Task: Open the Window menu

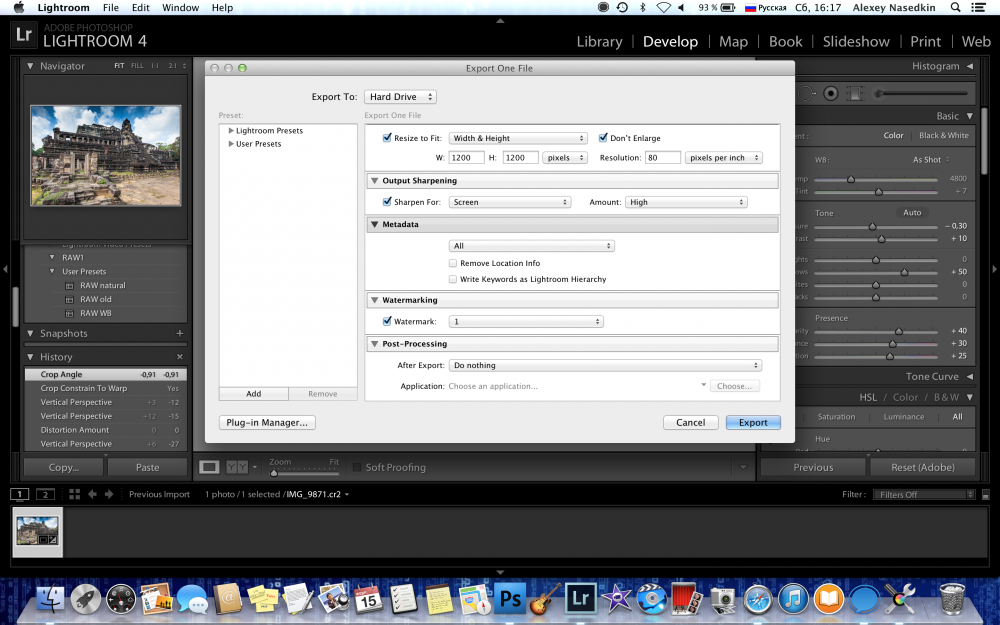Action: 180,8
